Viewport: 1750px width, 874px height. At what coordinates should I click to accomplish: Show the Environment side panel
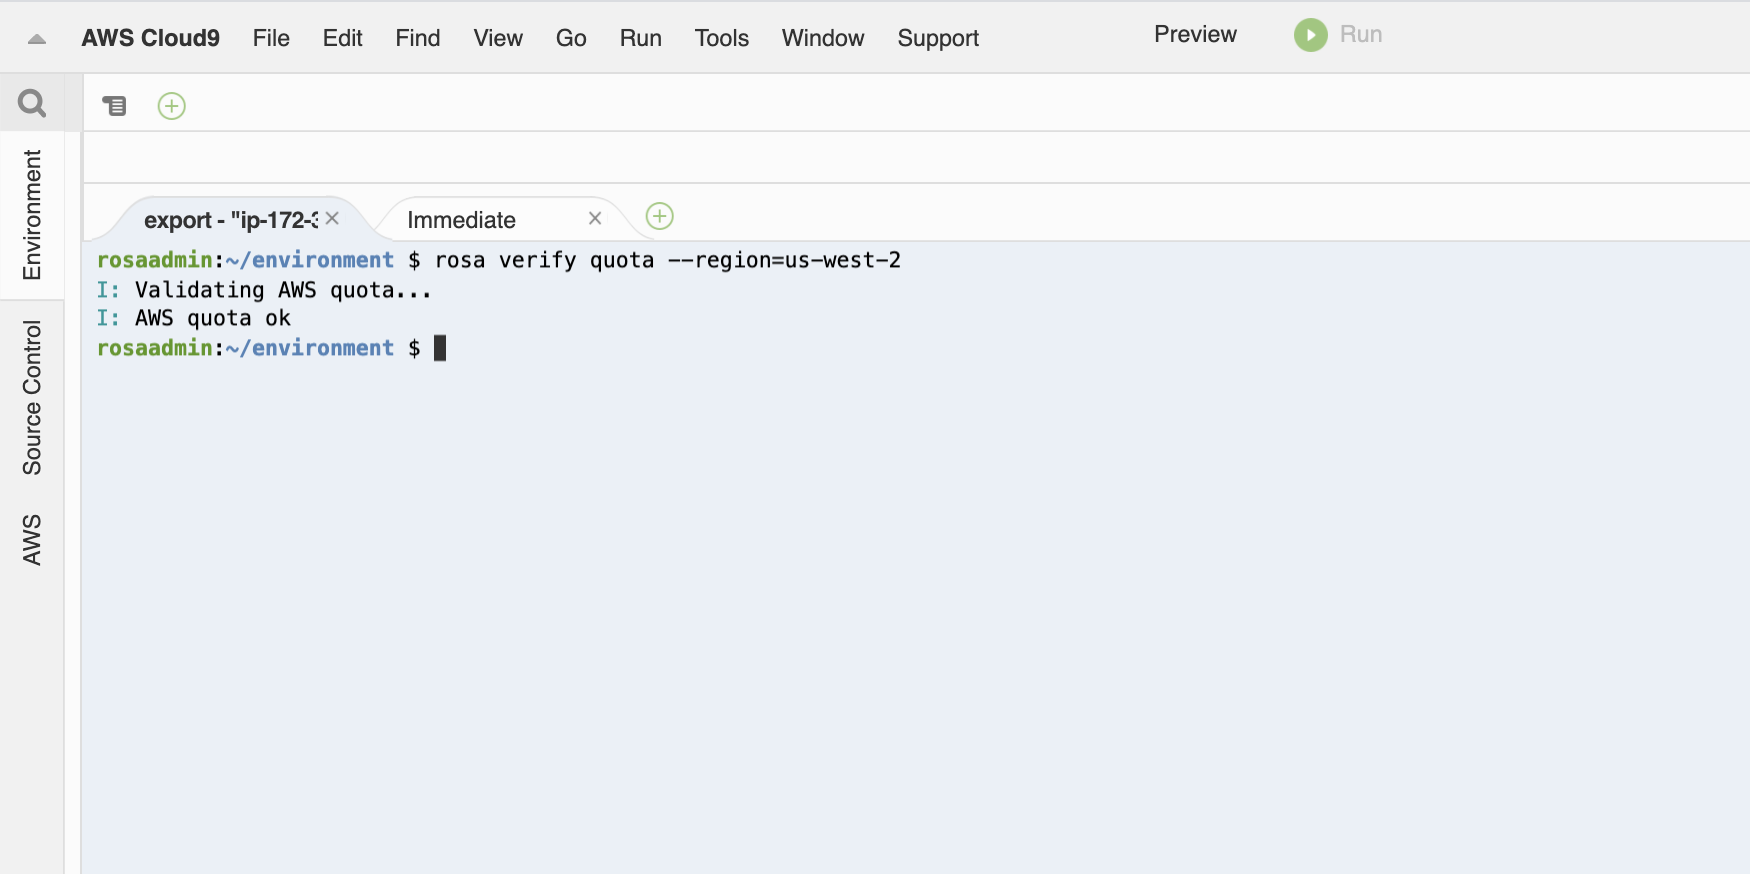[32, 215]
